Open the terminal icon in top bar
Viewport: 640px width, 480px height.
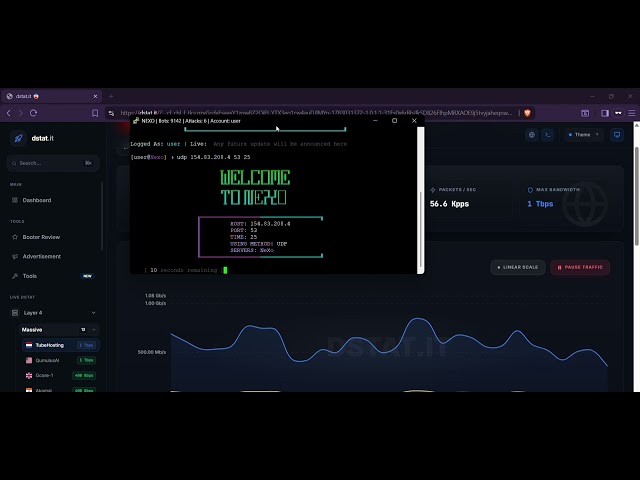coord(548,135)
